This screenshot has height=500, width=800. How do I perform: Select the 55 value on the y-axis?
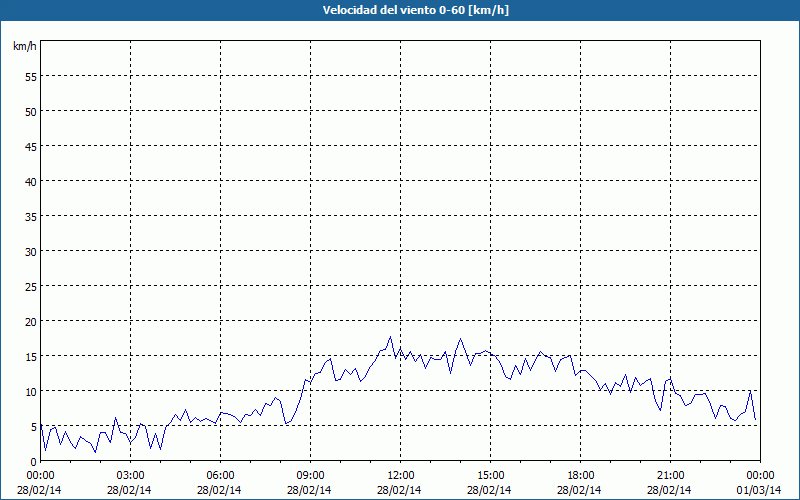pyautogui.click(x=31, y=77)
